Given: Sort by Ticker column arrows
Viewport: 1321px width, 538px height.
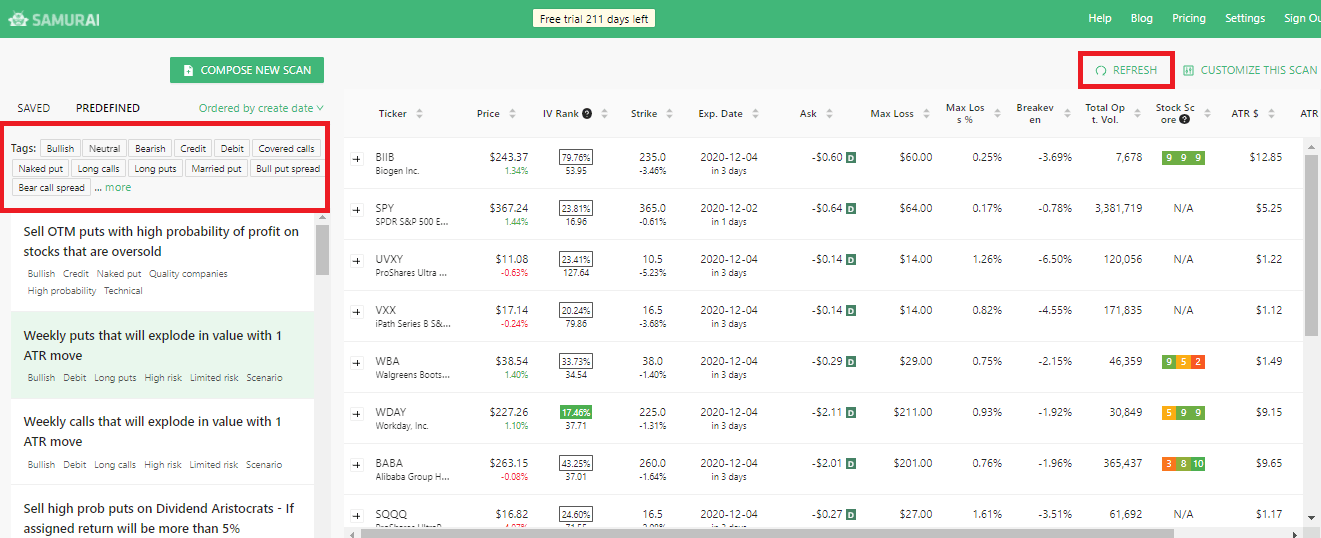Looking at the screenshot, I should 419,114.
